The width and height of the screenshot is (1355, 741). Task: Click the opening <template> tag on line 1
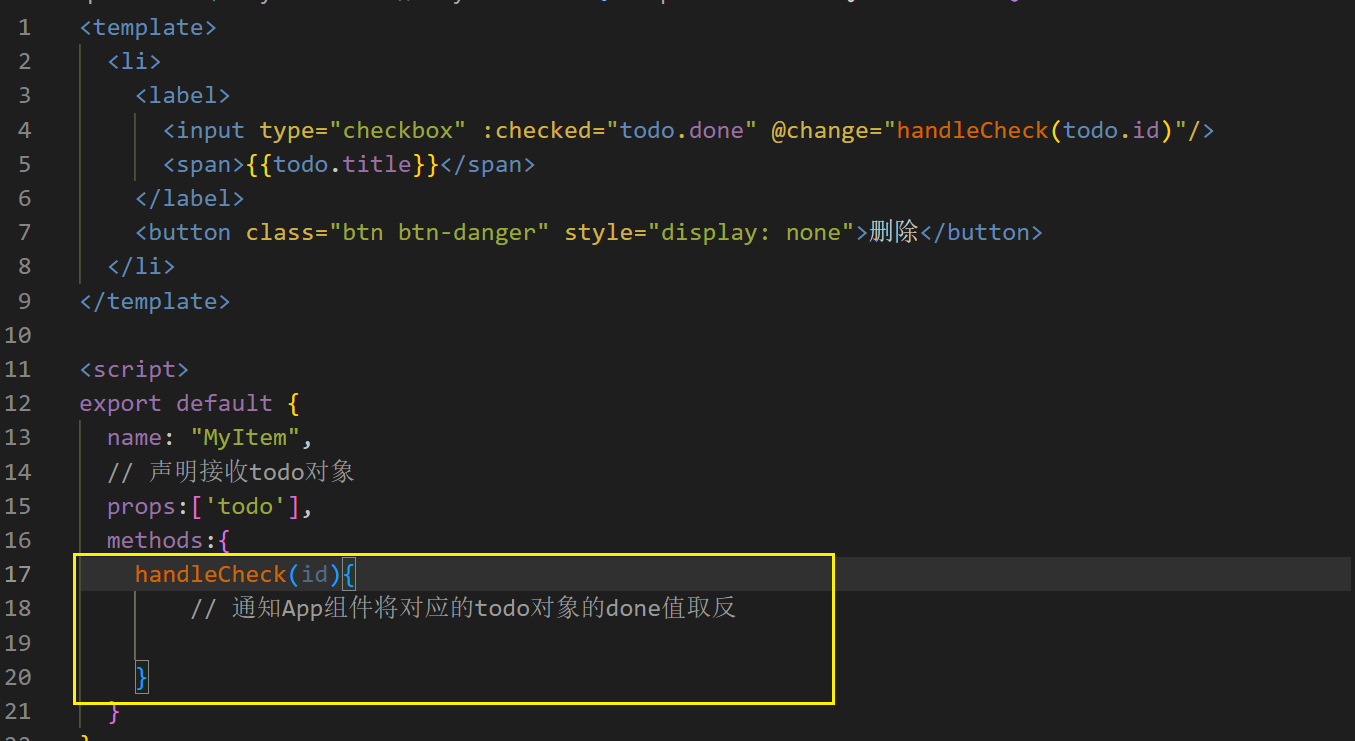point(148,27)
